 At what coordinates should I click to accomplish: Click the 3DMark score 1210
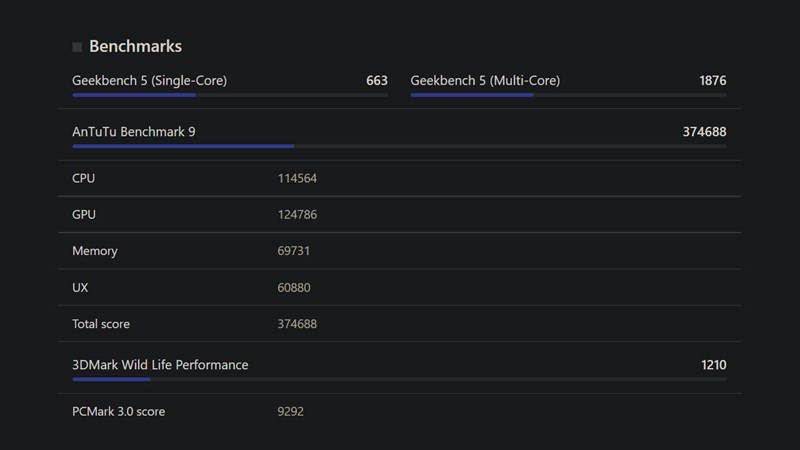tap(714, 365)
